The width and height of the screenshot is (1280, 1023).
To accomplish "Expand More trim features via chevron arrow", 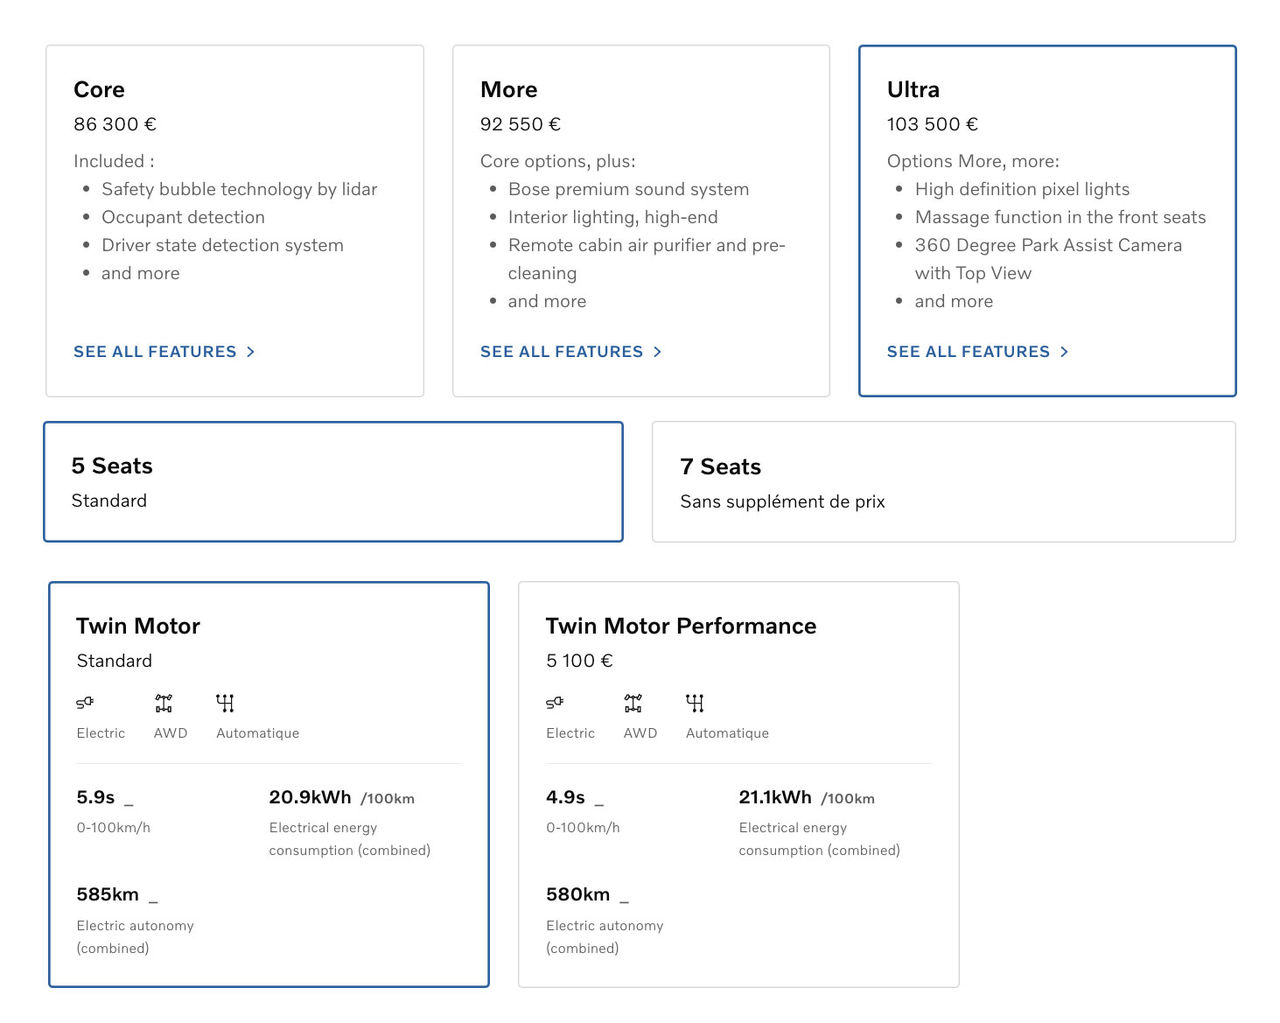I will coord(657,352).
